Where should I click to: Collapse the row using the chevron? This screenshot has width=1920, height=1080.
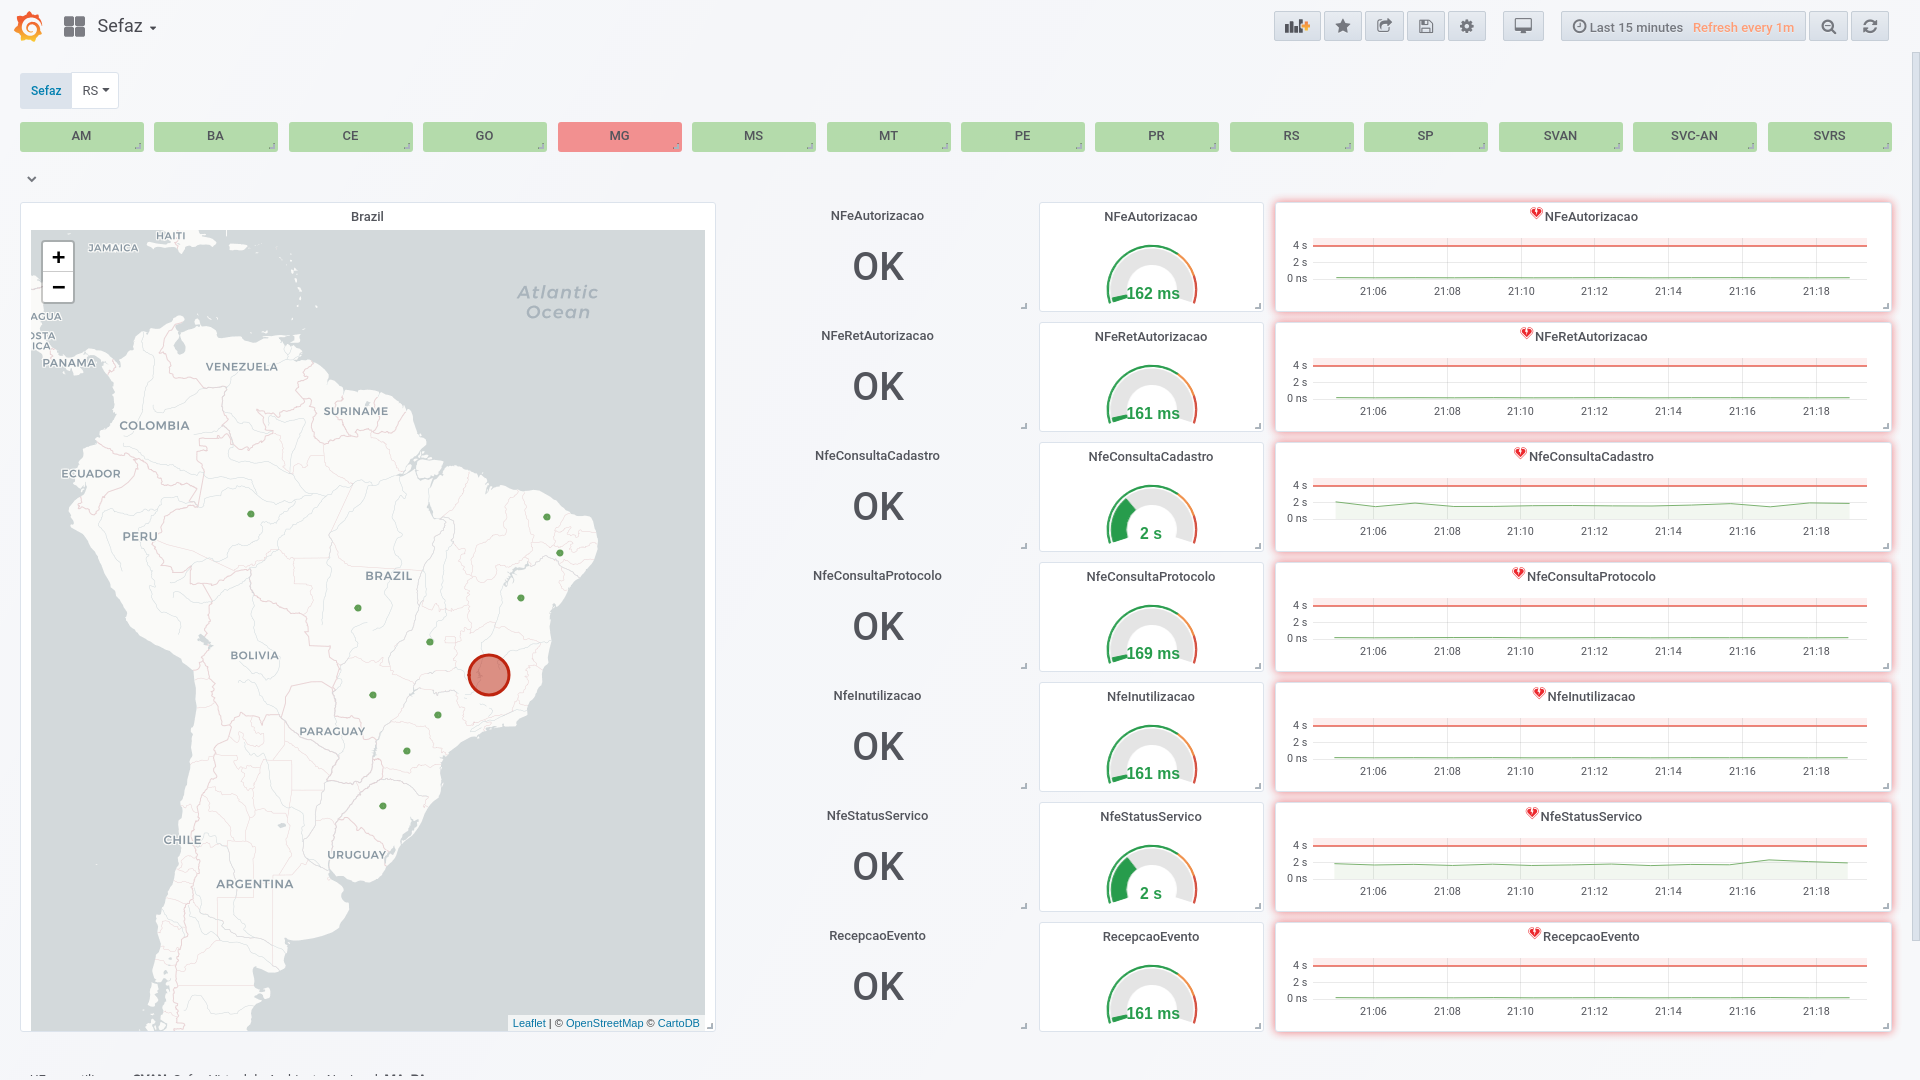tap(32, 179)
